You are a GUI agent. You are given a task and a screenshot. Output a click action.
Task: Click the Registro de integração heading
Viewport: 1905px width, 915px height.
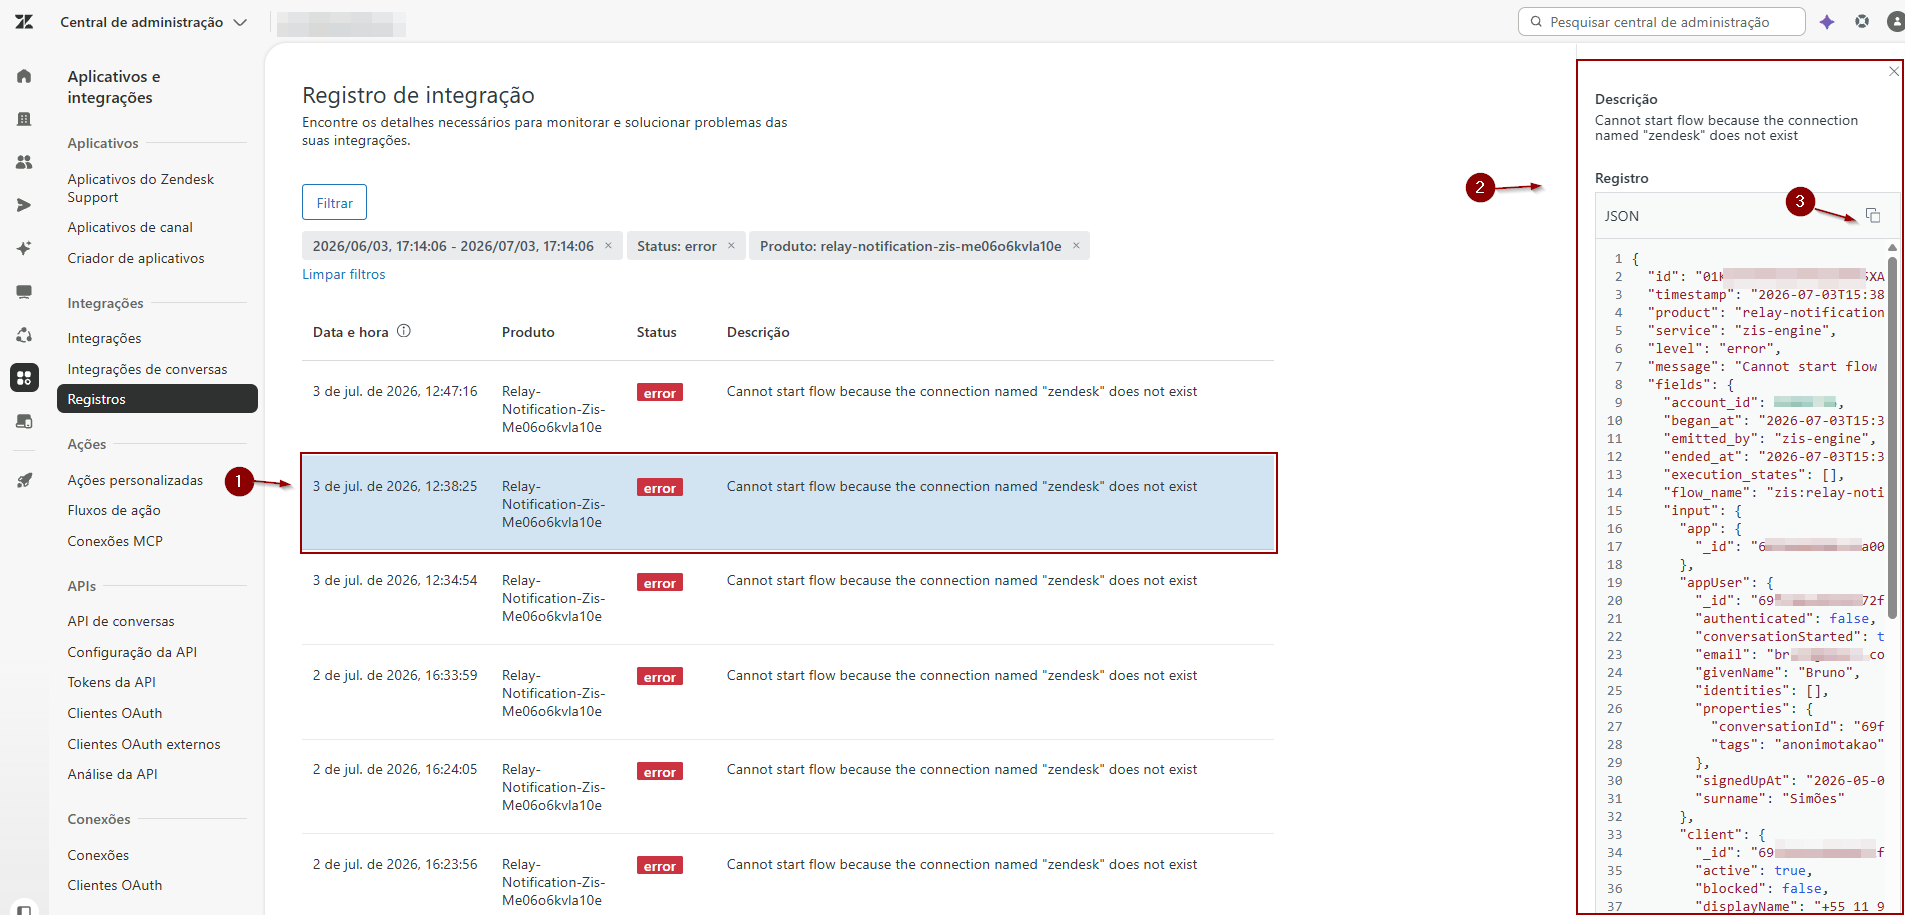418,95
